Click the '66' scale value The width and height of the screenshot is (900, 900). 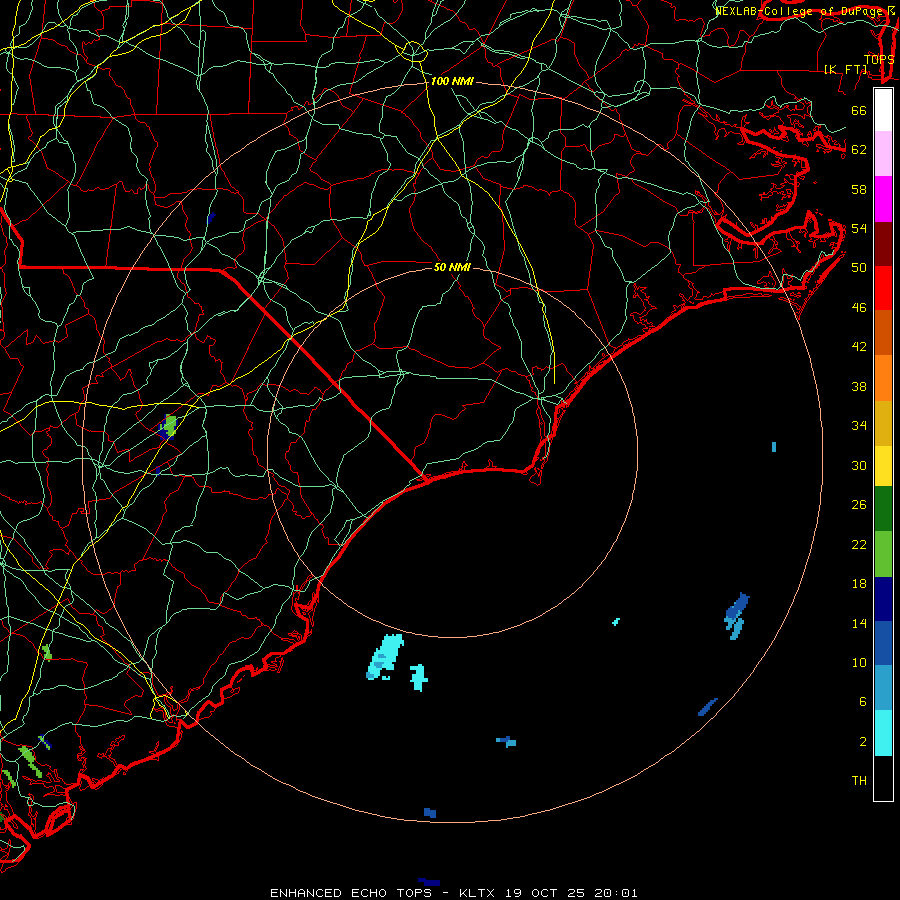[859, 111]
